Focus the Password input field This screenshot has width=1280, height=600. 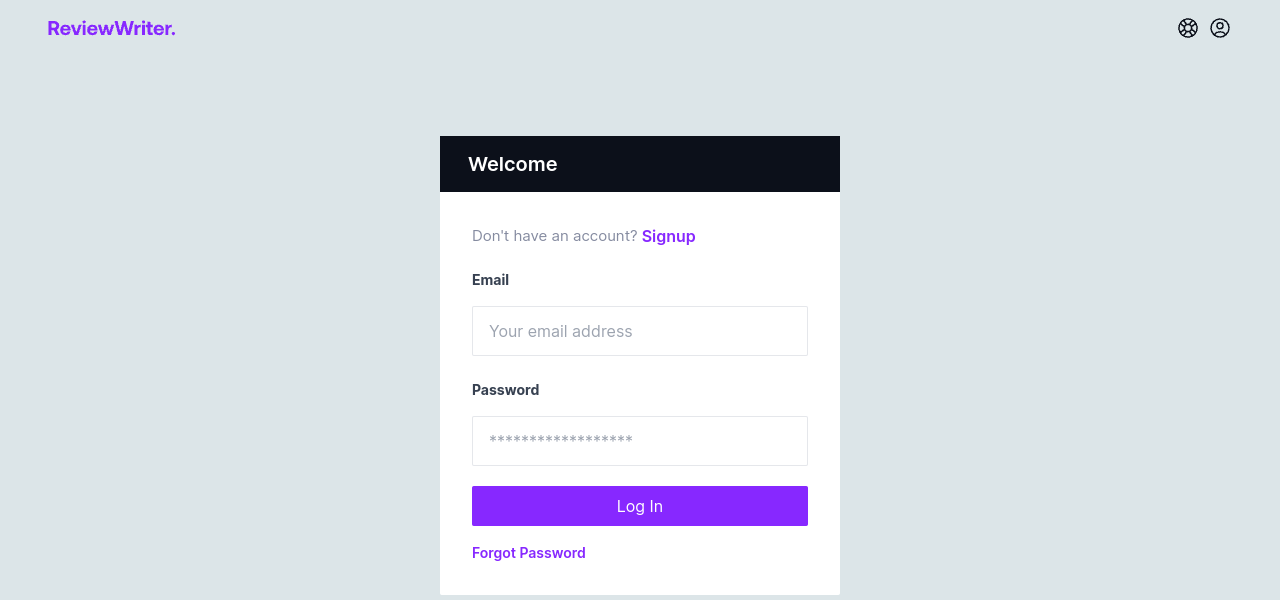click(640, 441)
